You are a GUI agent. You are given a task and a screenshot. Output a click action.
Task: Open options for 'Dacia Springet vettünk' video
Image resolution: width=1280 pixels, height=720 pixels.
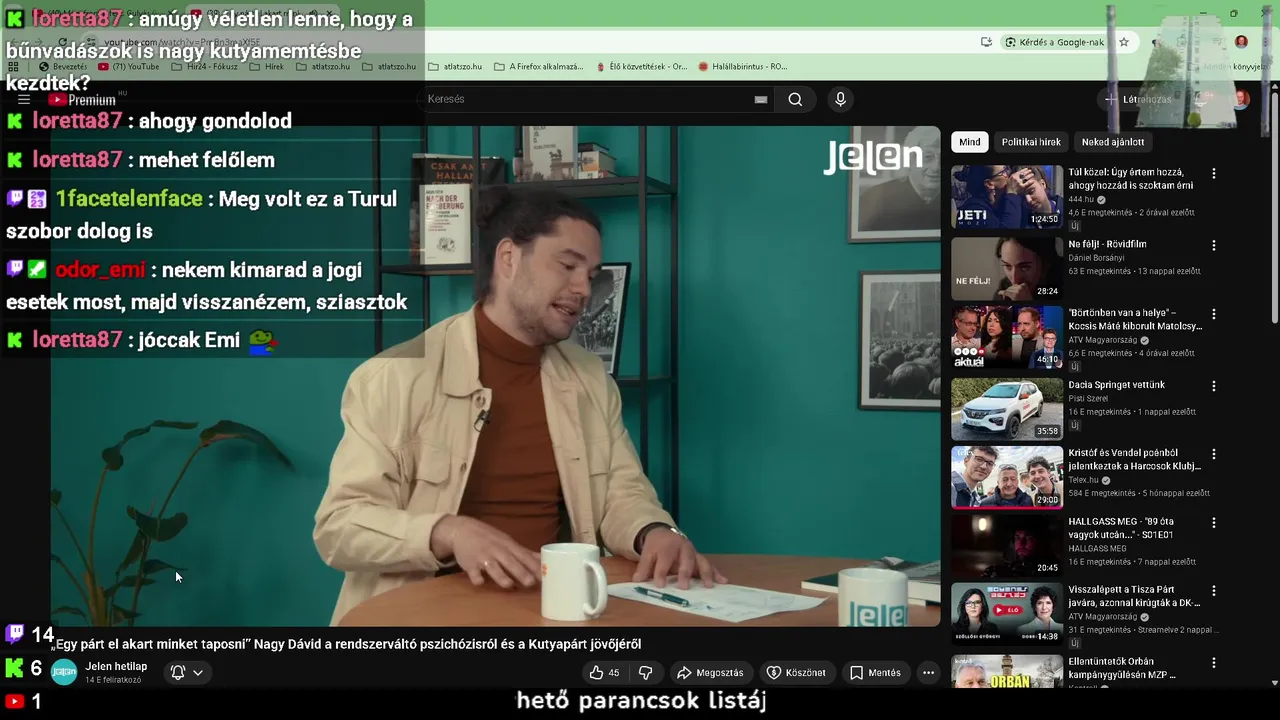[1214, 386]
